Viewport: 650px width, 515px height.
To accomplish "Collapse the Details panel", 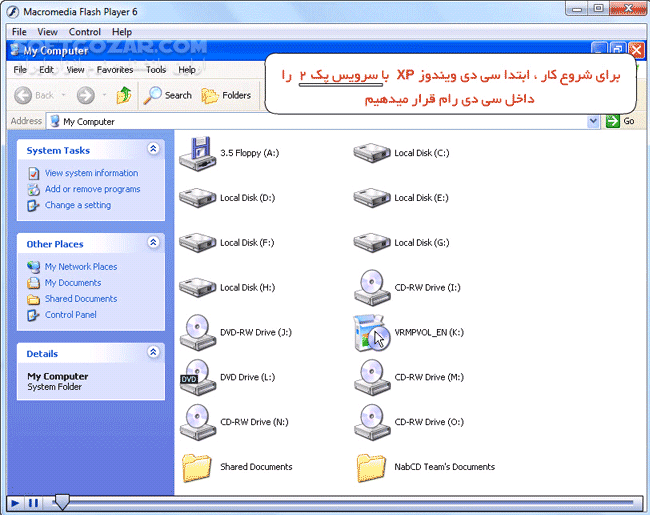I will click(153, 352).
